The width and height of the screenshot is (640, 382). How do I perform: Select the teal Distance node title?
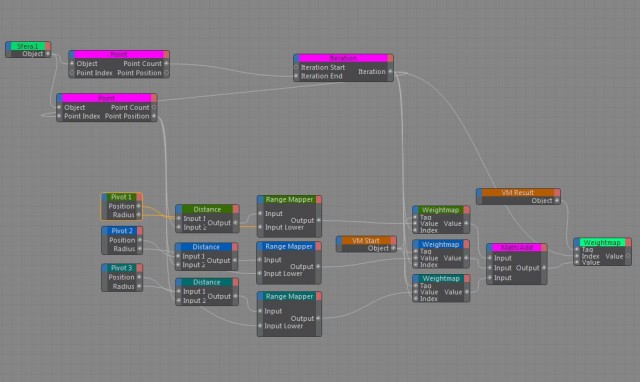[x=207, y=282]
